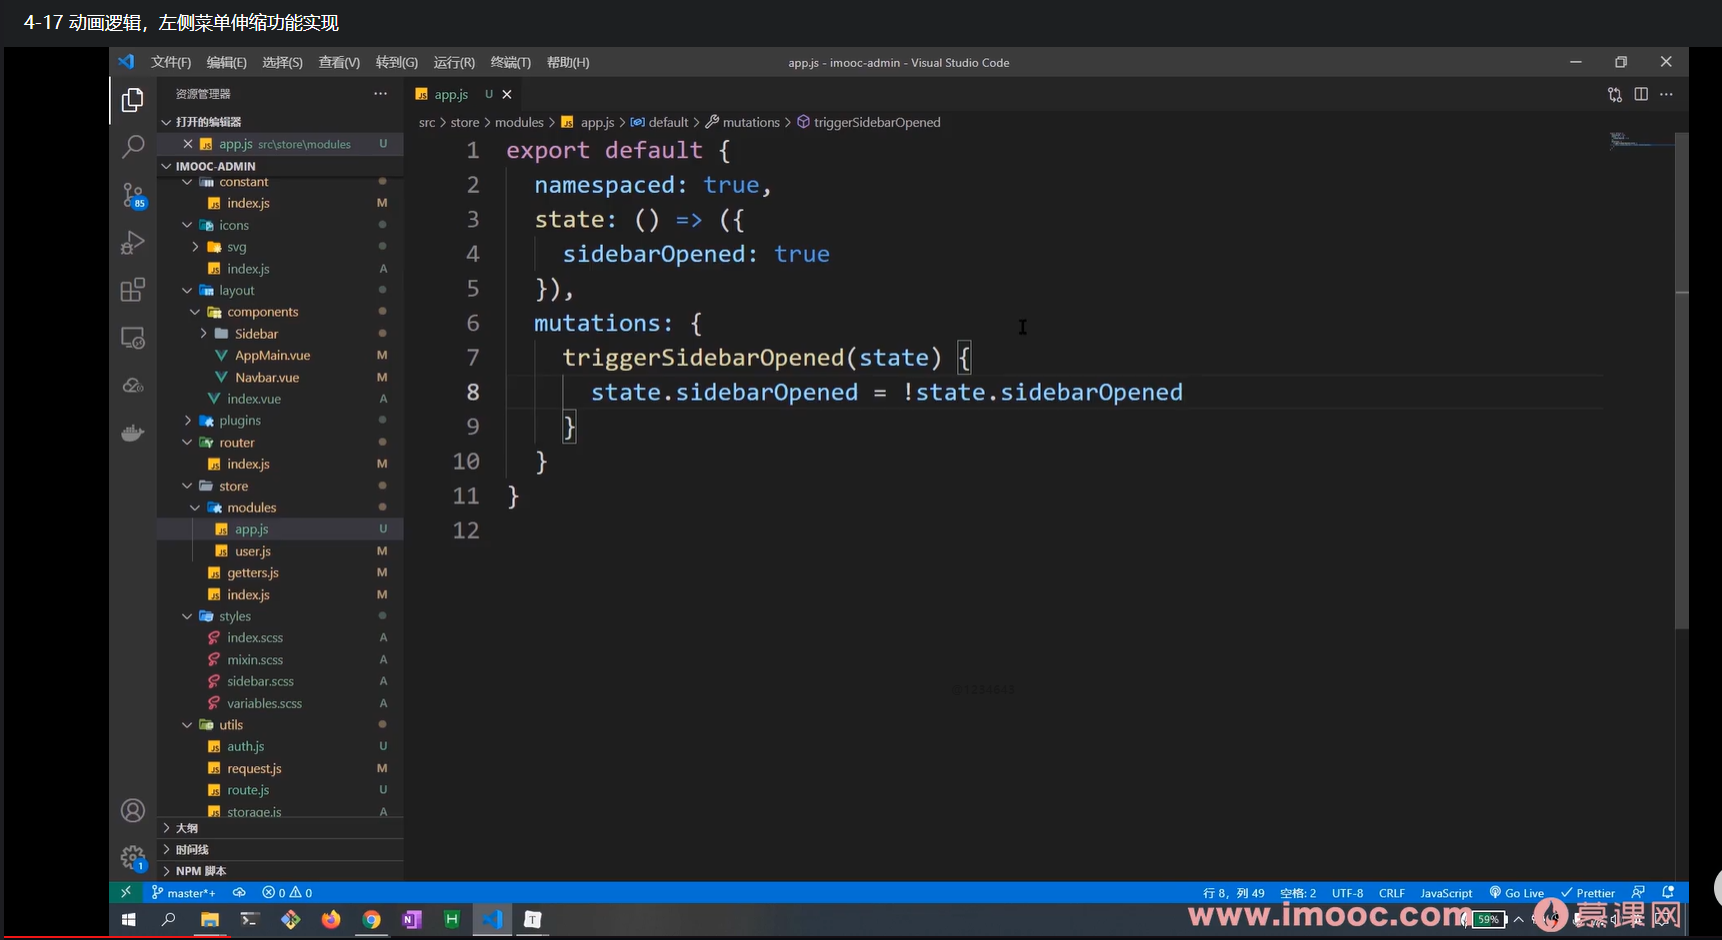This screenshot has width=1722, height=940.
Task: Open the 终端(T) menu
Action: click(510, 62)
